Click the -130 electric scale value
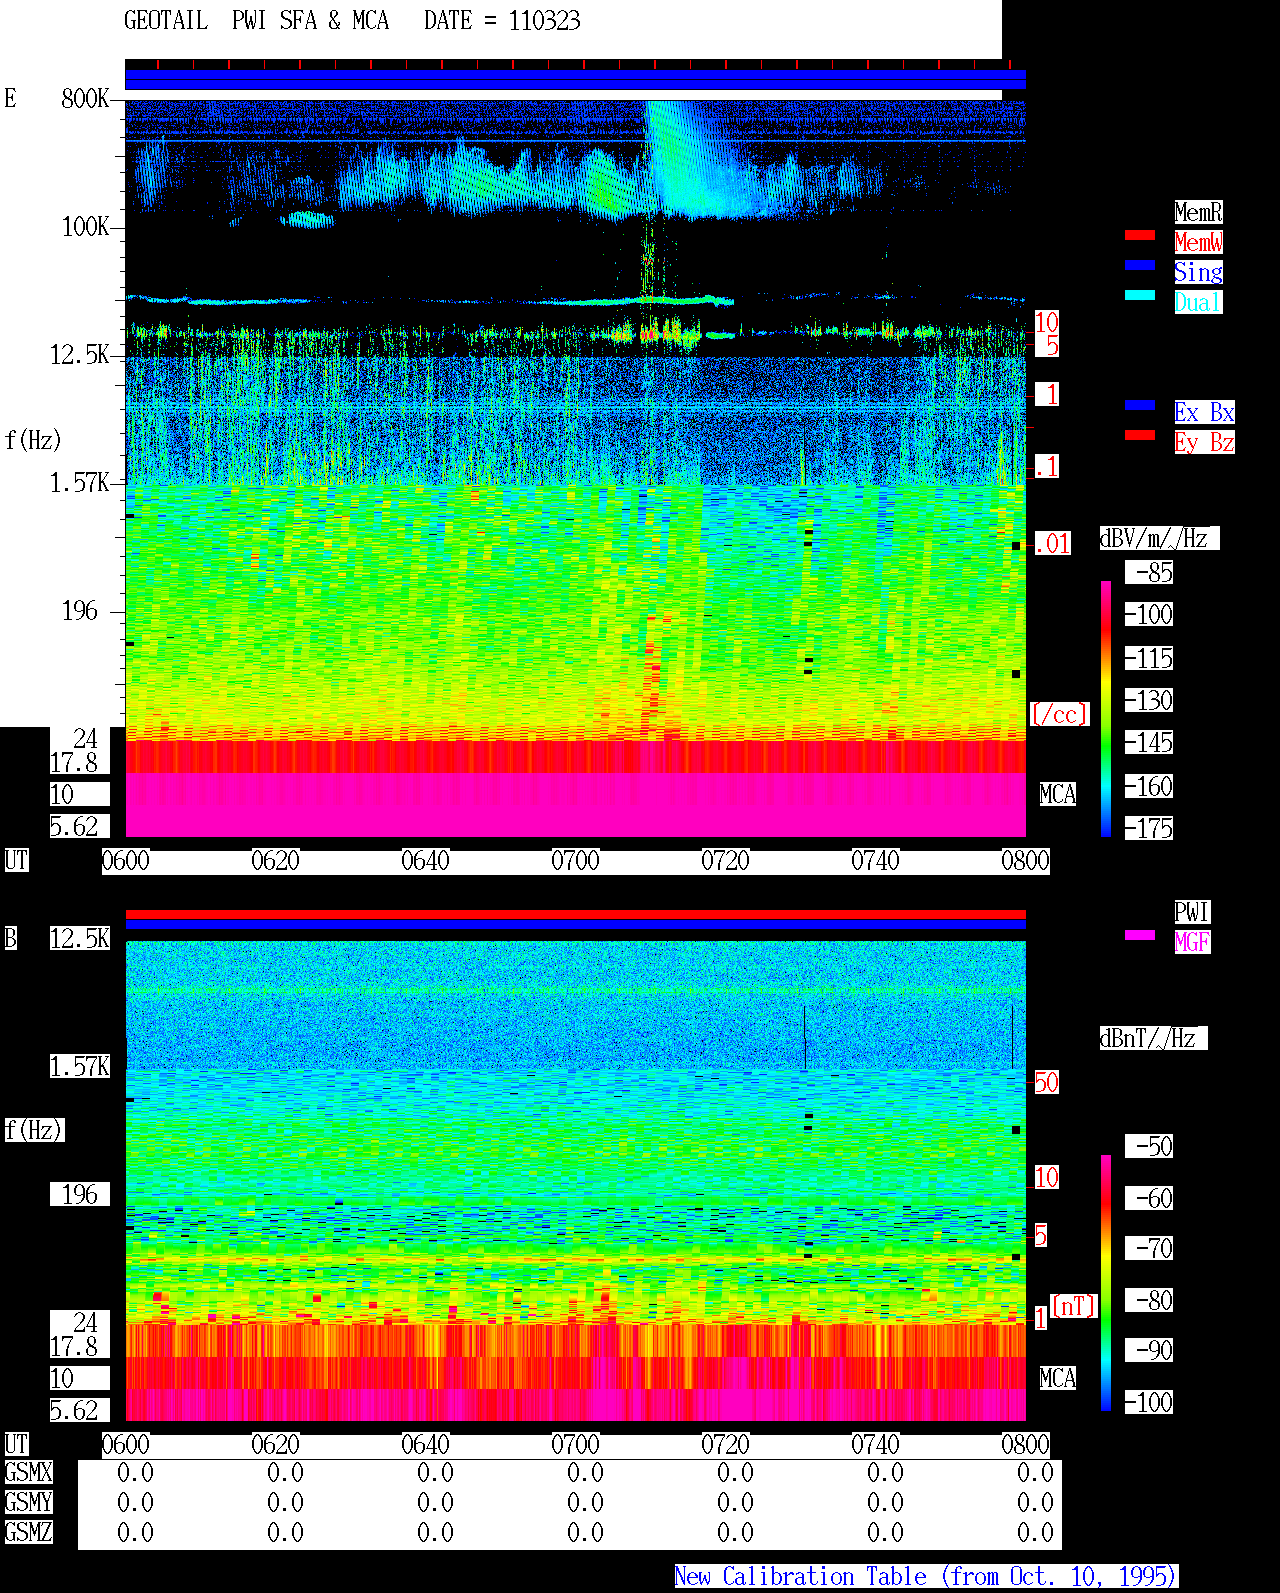Image resolution: width=1280 pixels, height=1593 pixels. coord(1150,700)
